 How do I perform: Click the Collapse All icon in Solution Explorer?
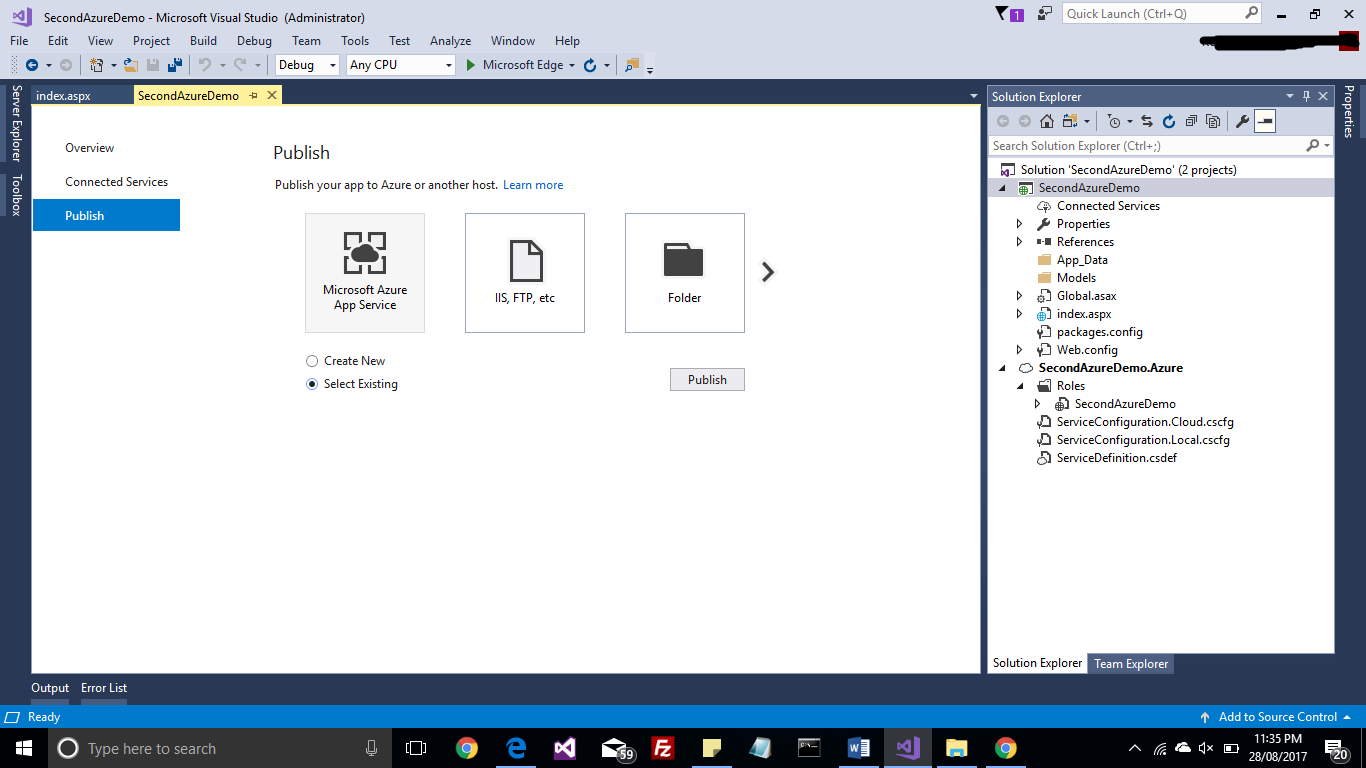click(1191, 121)
